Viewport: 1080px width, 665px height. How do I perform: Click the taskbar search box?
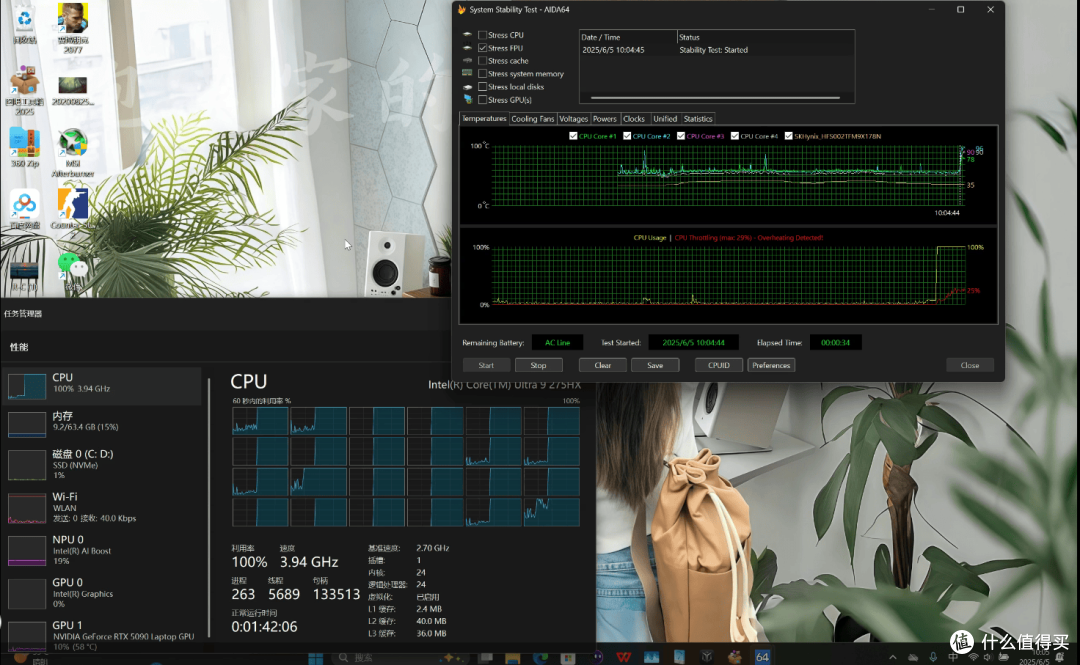[x=399, y=657]
